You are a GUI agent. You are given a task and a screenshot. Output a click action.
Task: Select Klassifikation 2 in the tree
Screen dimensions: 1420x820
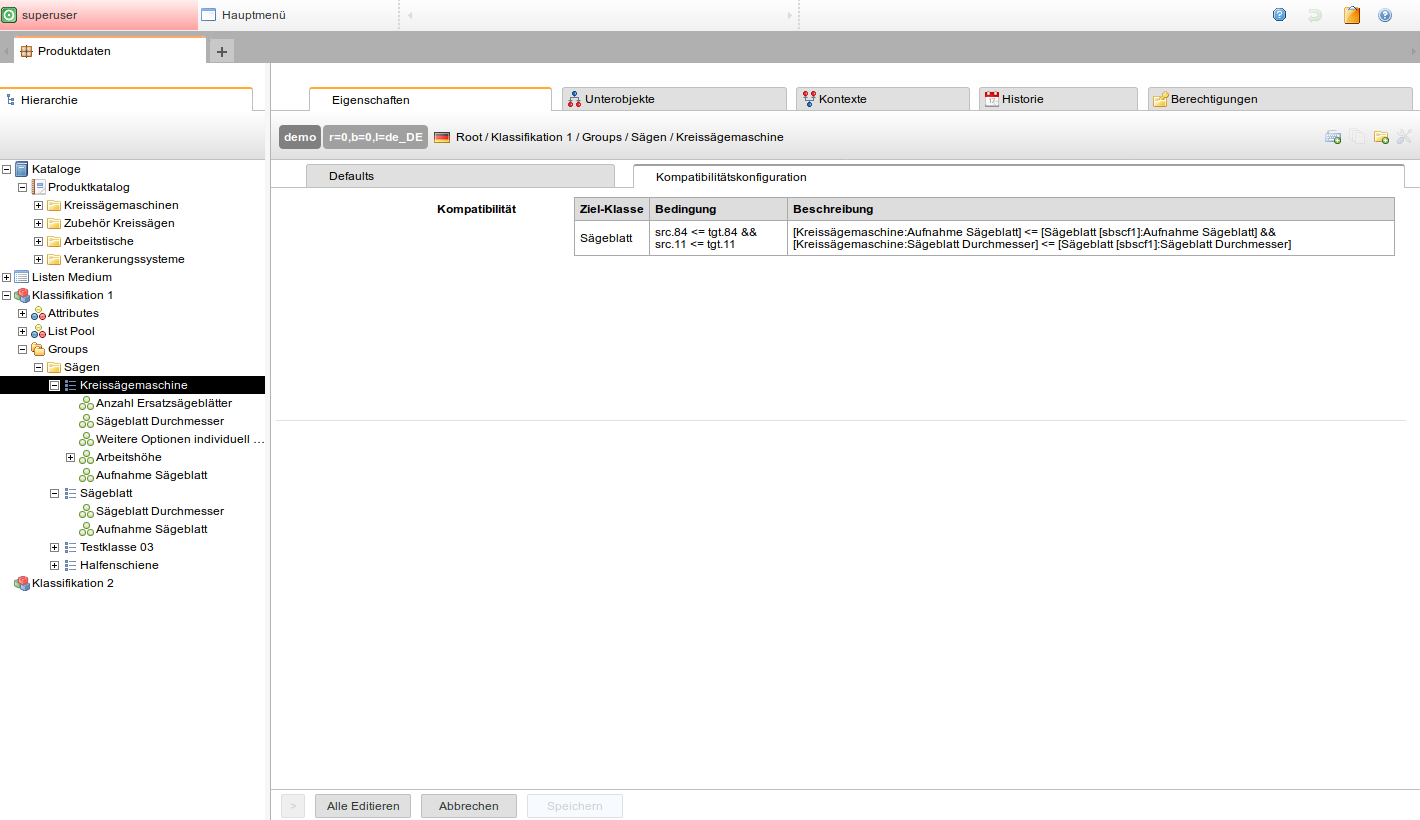point(72,583)
